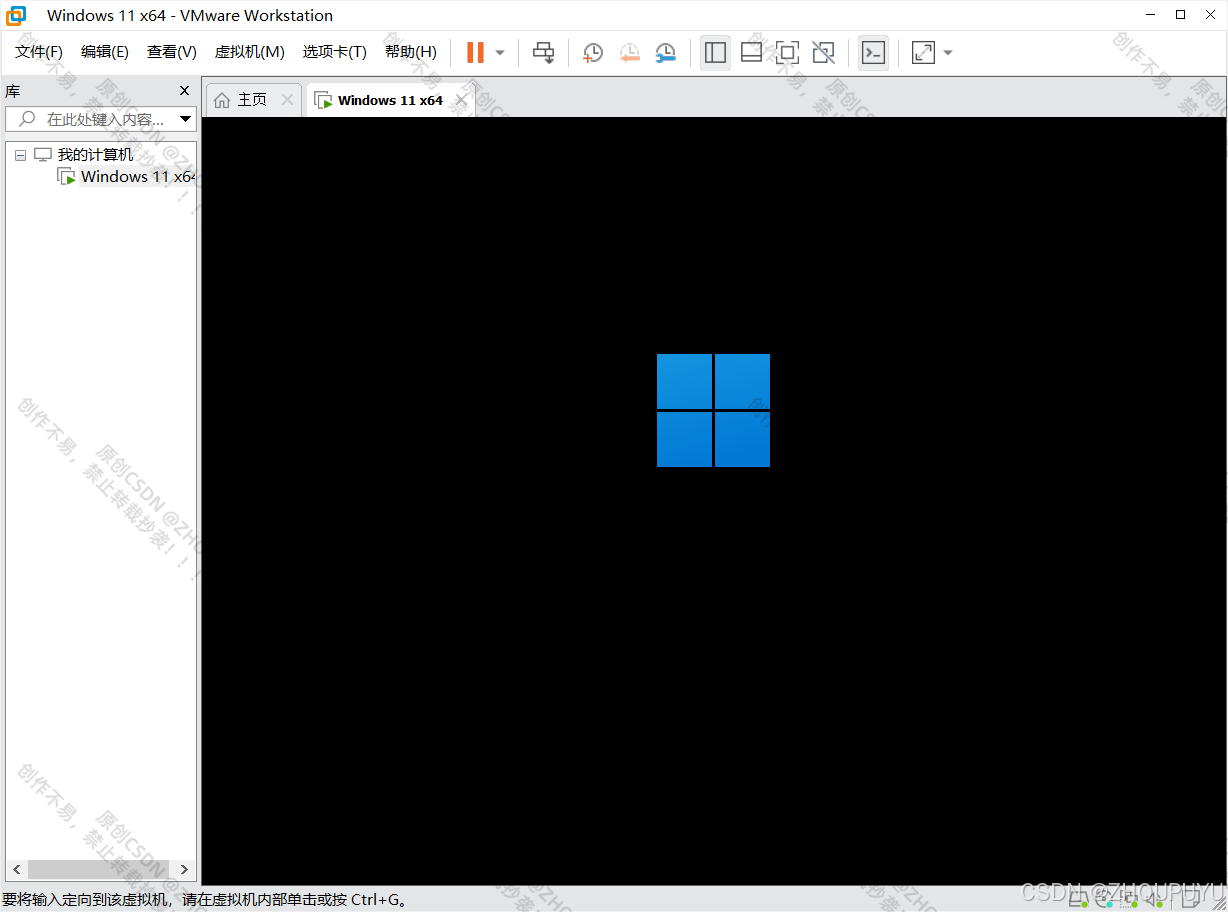
Task: Switch to Unity mode
Action: [823, 53]
